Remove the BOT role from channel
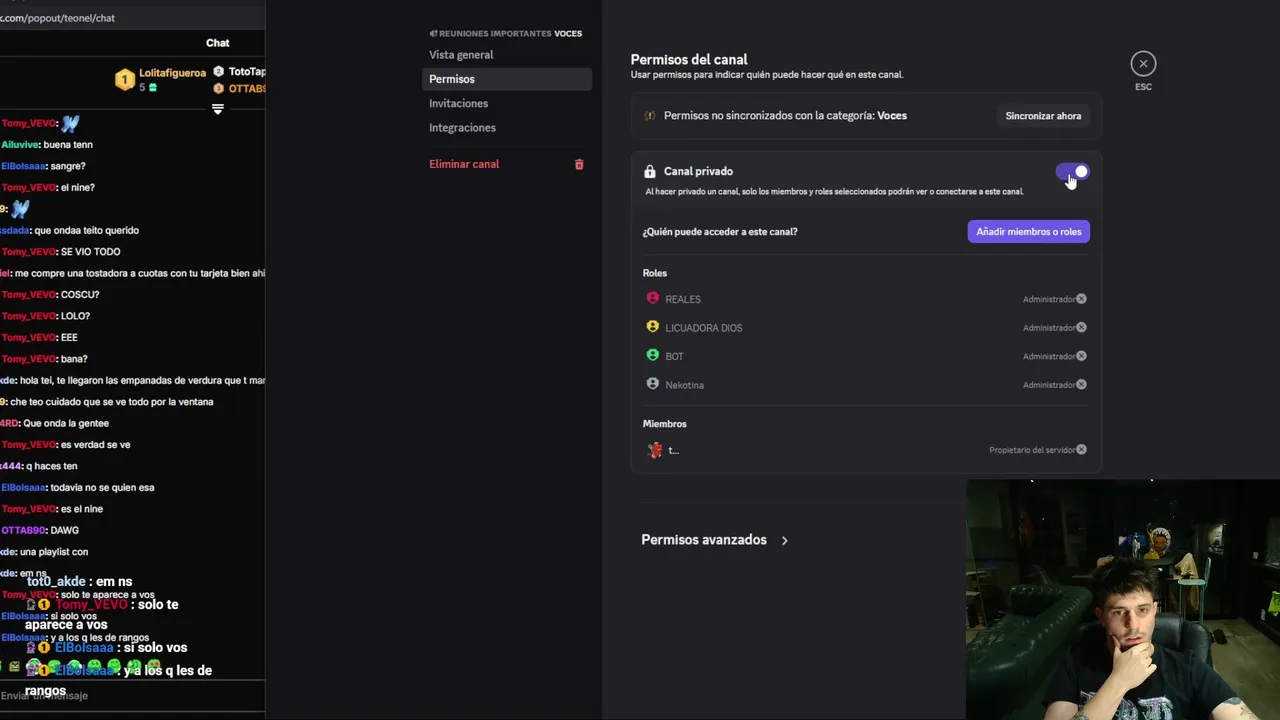The image size is (1280, 720). pos(1081,356)
